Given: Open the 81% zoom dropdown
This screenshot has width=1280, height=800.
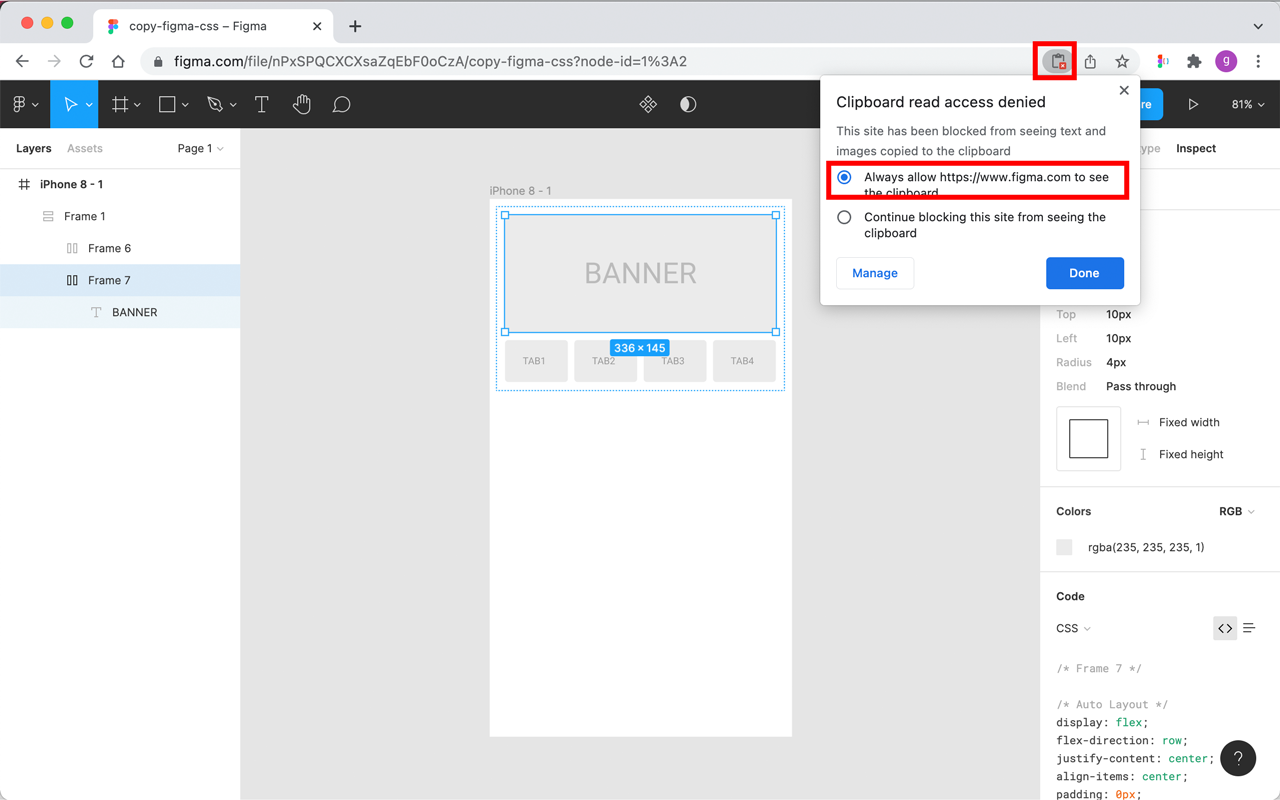Looking at the screenshot, I should tap(1247, 104).
